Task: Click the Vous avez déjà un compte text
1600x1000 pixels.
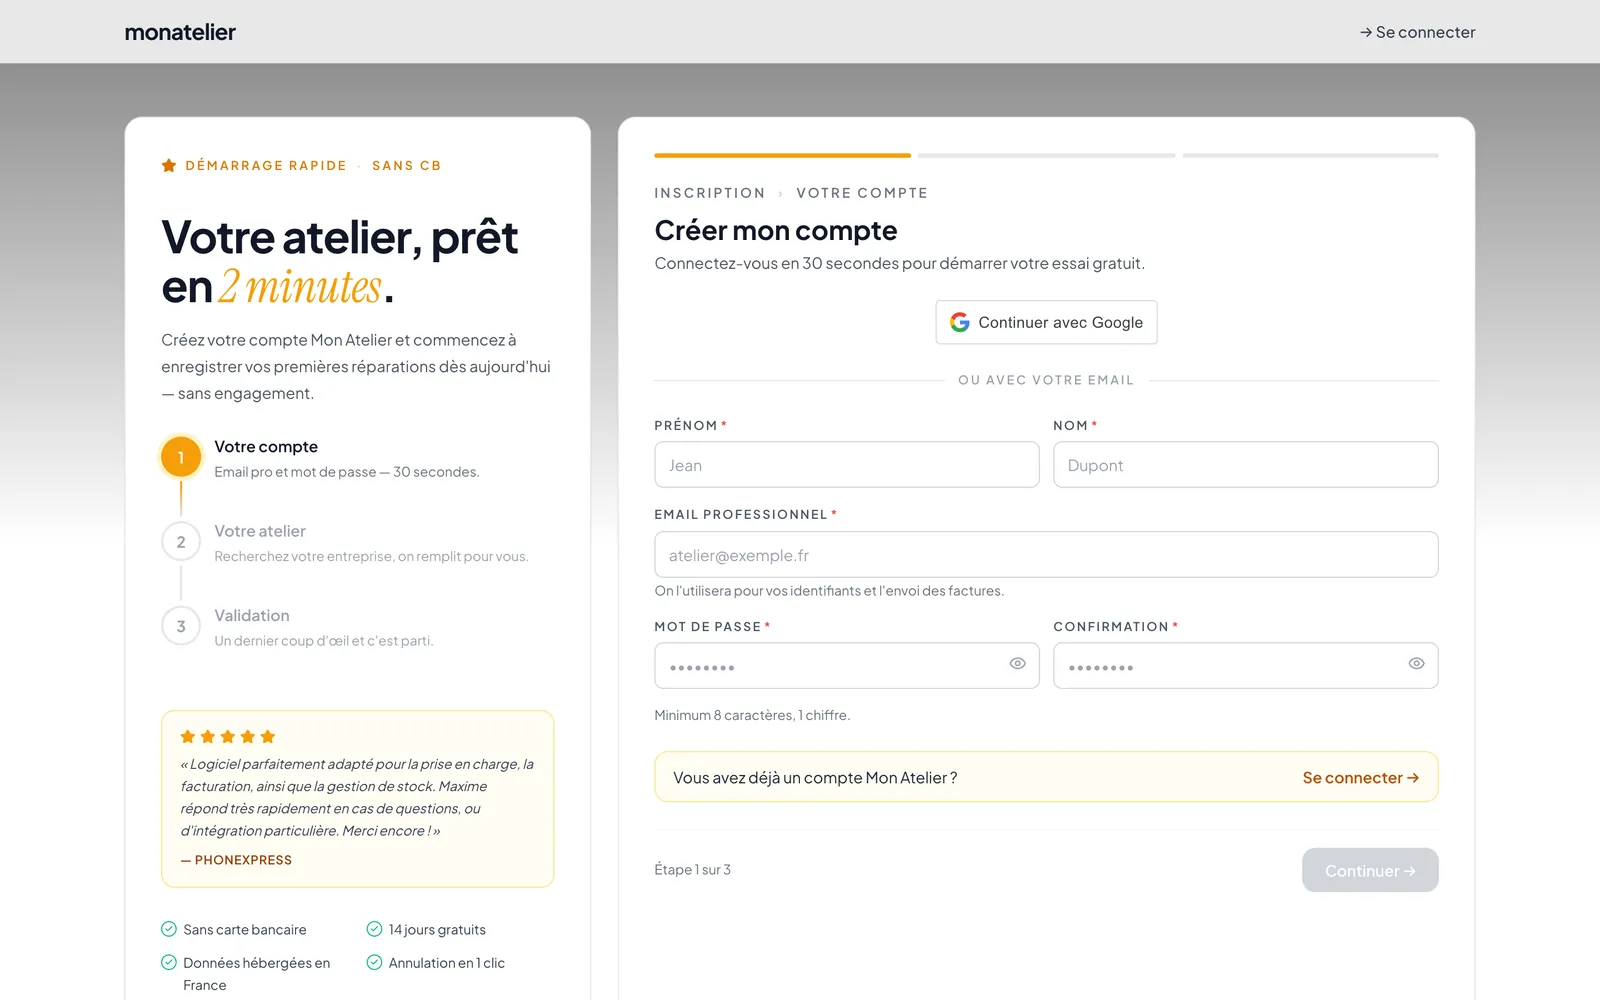Action: pos(815,778)
